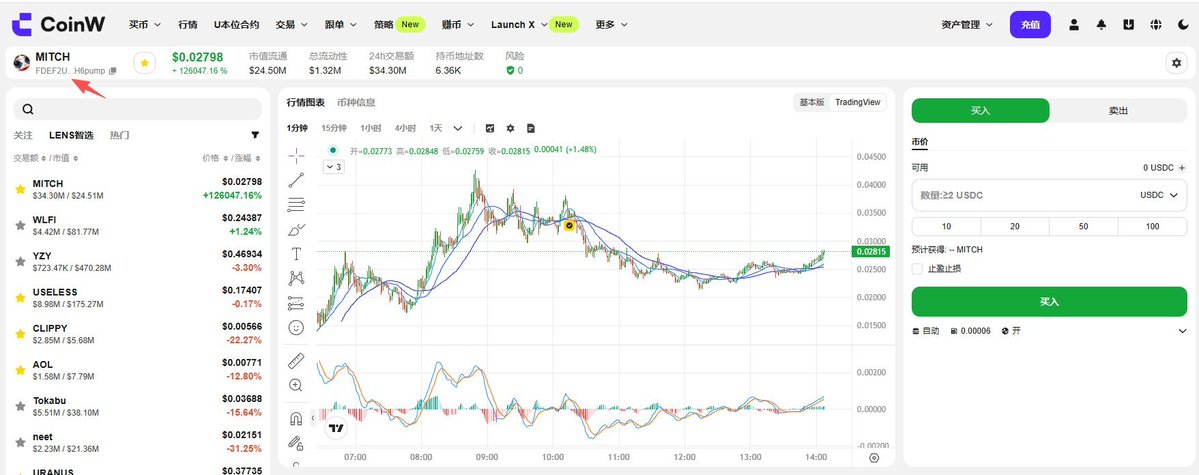The height and width of the screenshot is (475, 1199).
Task: Select the crosshair cursor tool
Action: [x=296, y=156]
